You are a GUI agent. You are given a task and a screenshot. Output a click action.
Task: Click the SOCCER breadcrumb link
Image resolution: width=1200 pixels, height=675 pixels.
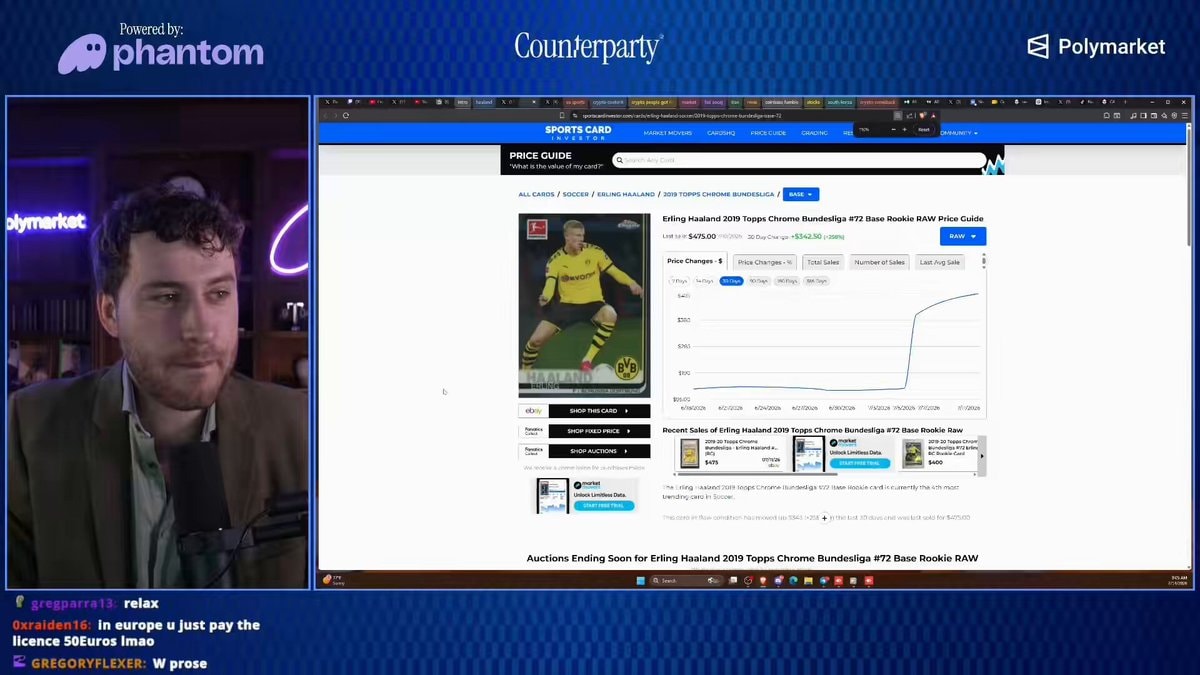[x=575, y=194]
